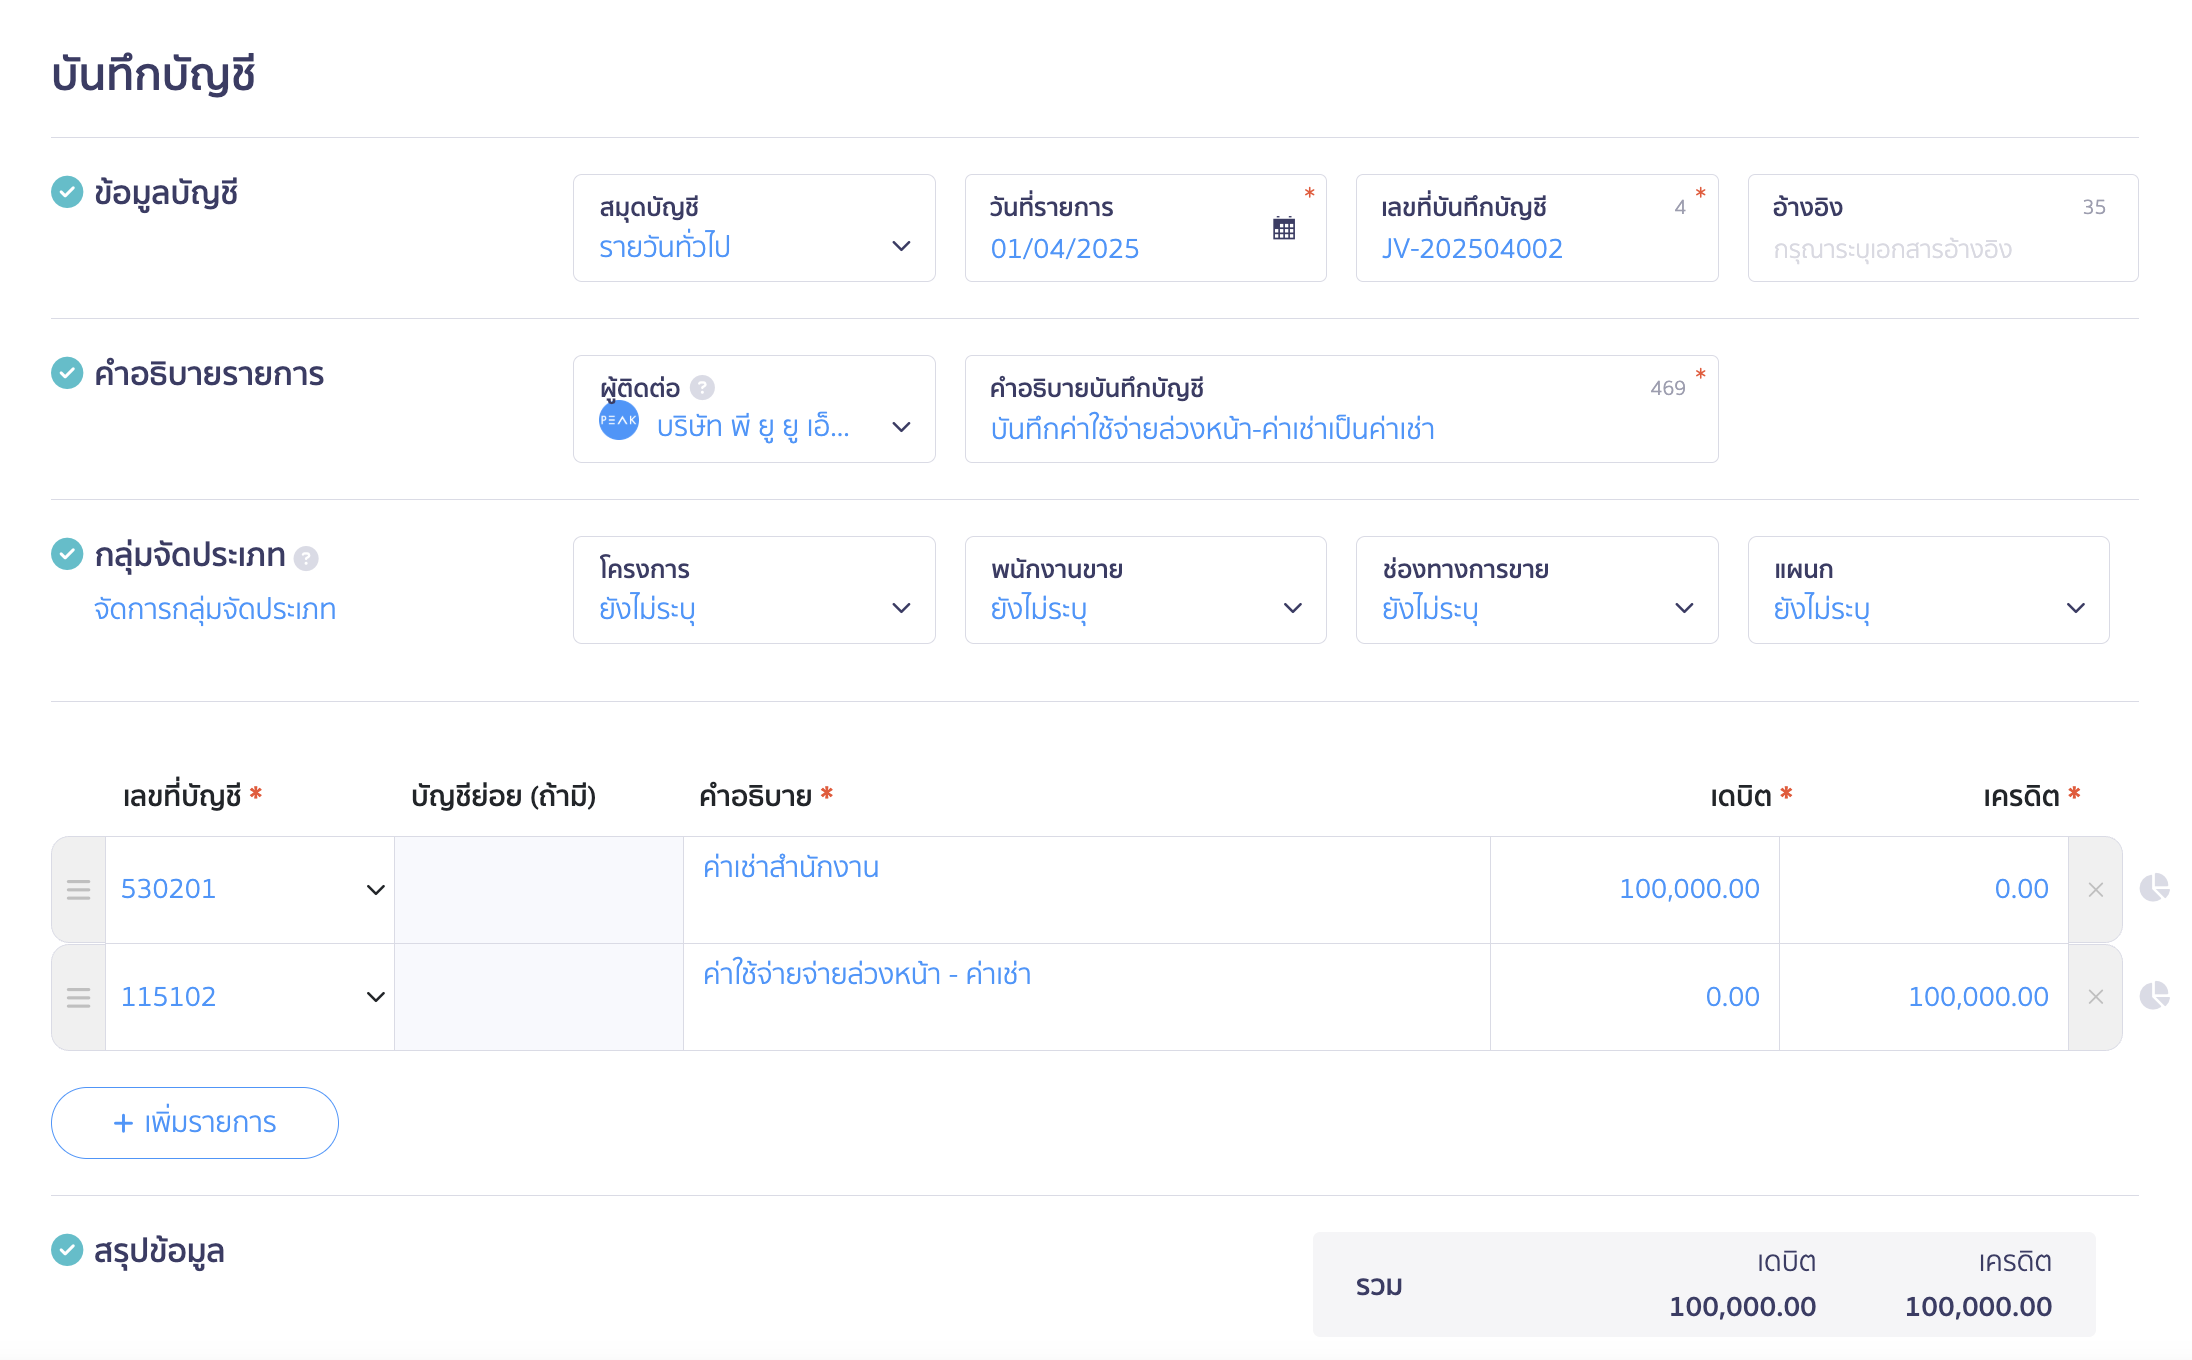
Task: Open the จัดการกลุ่มจัดประเภท link
Action: (x=215, y=609)
